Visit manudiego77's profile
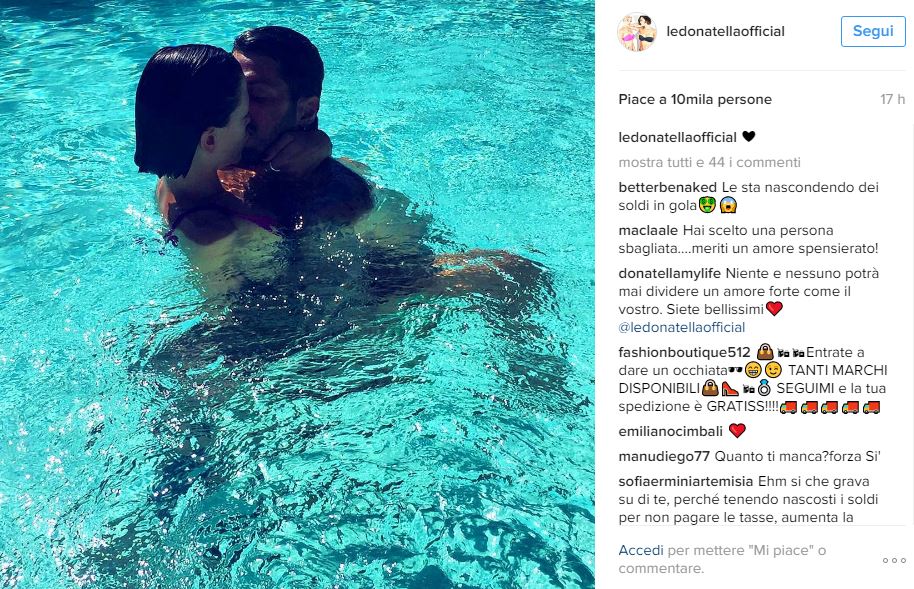The image size is (914, 589). tap(664, 457)
